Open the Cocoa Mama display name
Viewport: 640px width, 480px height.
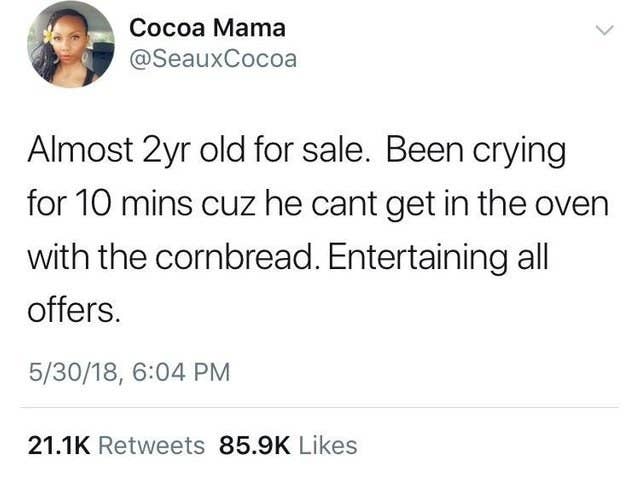(207, 28)
